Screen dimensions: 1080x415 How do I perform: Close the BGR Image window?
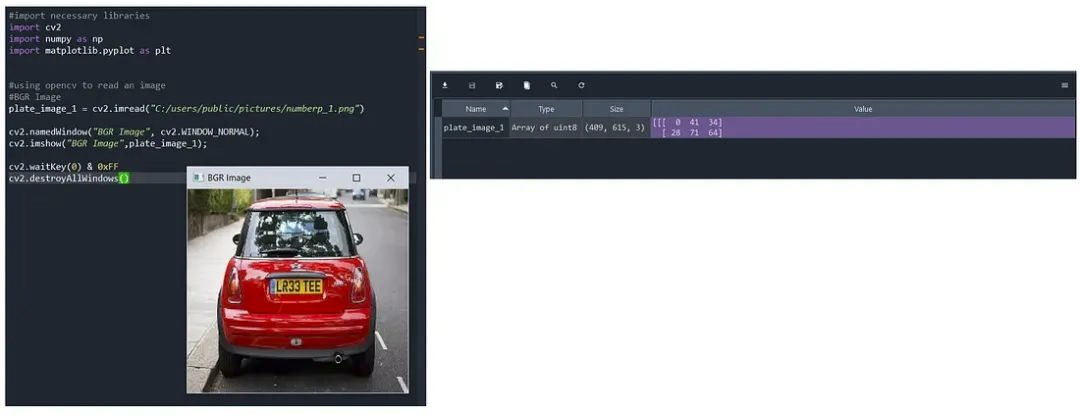coord(391,178)
